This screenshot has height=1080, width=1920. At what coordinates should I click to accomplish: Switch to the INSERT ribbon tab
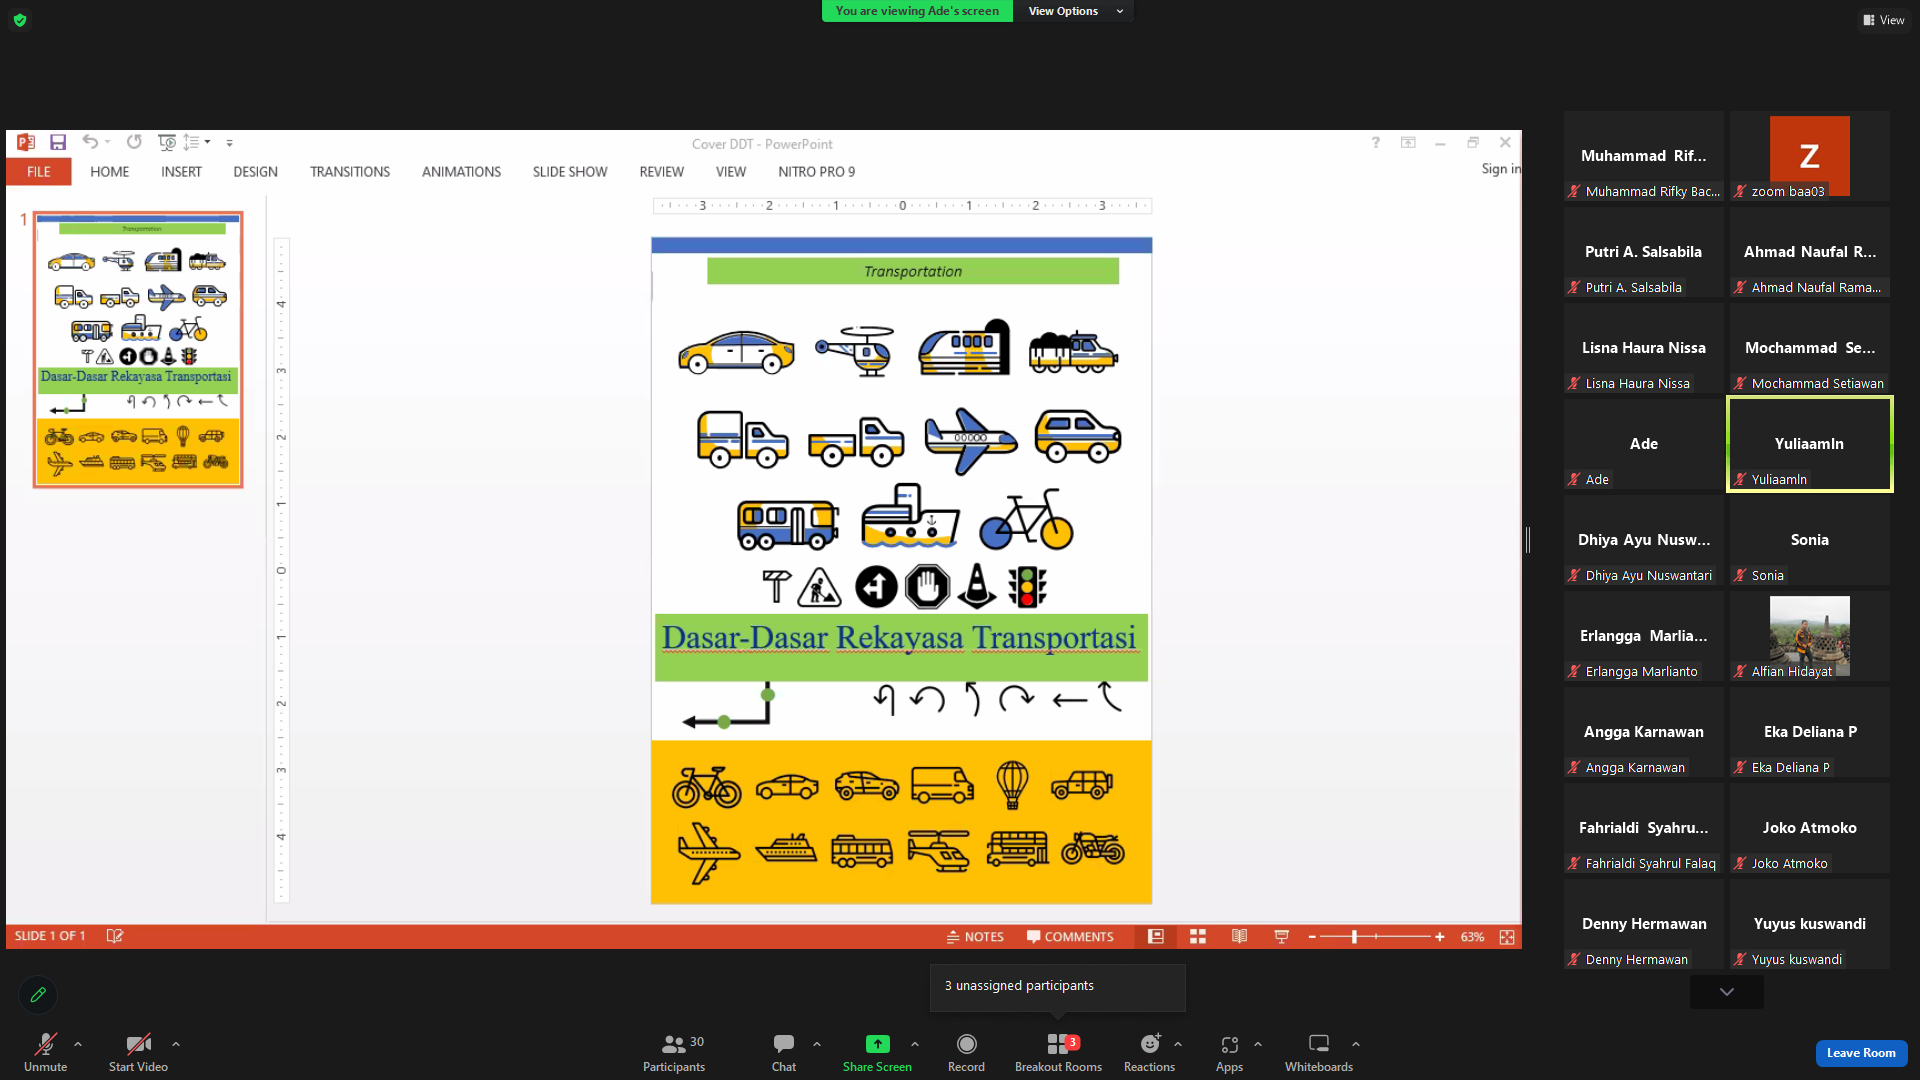(x=181, y=172)
